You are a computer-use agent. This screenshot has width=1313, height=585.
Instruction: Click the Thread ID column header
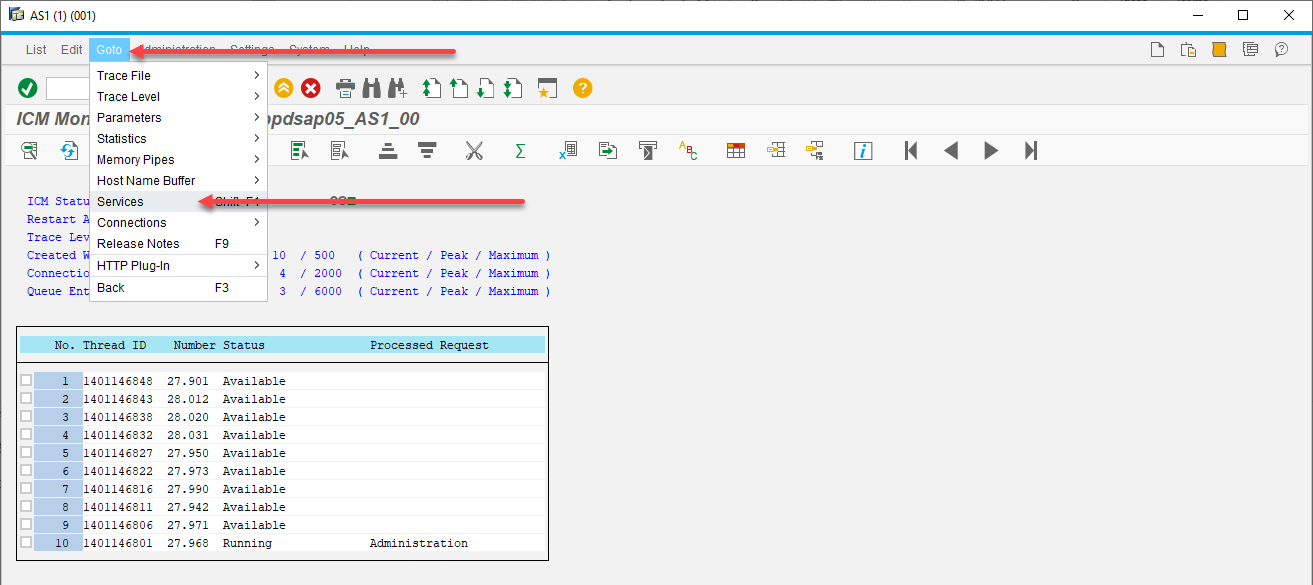(x=114, y=345)
